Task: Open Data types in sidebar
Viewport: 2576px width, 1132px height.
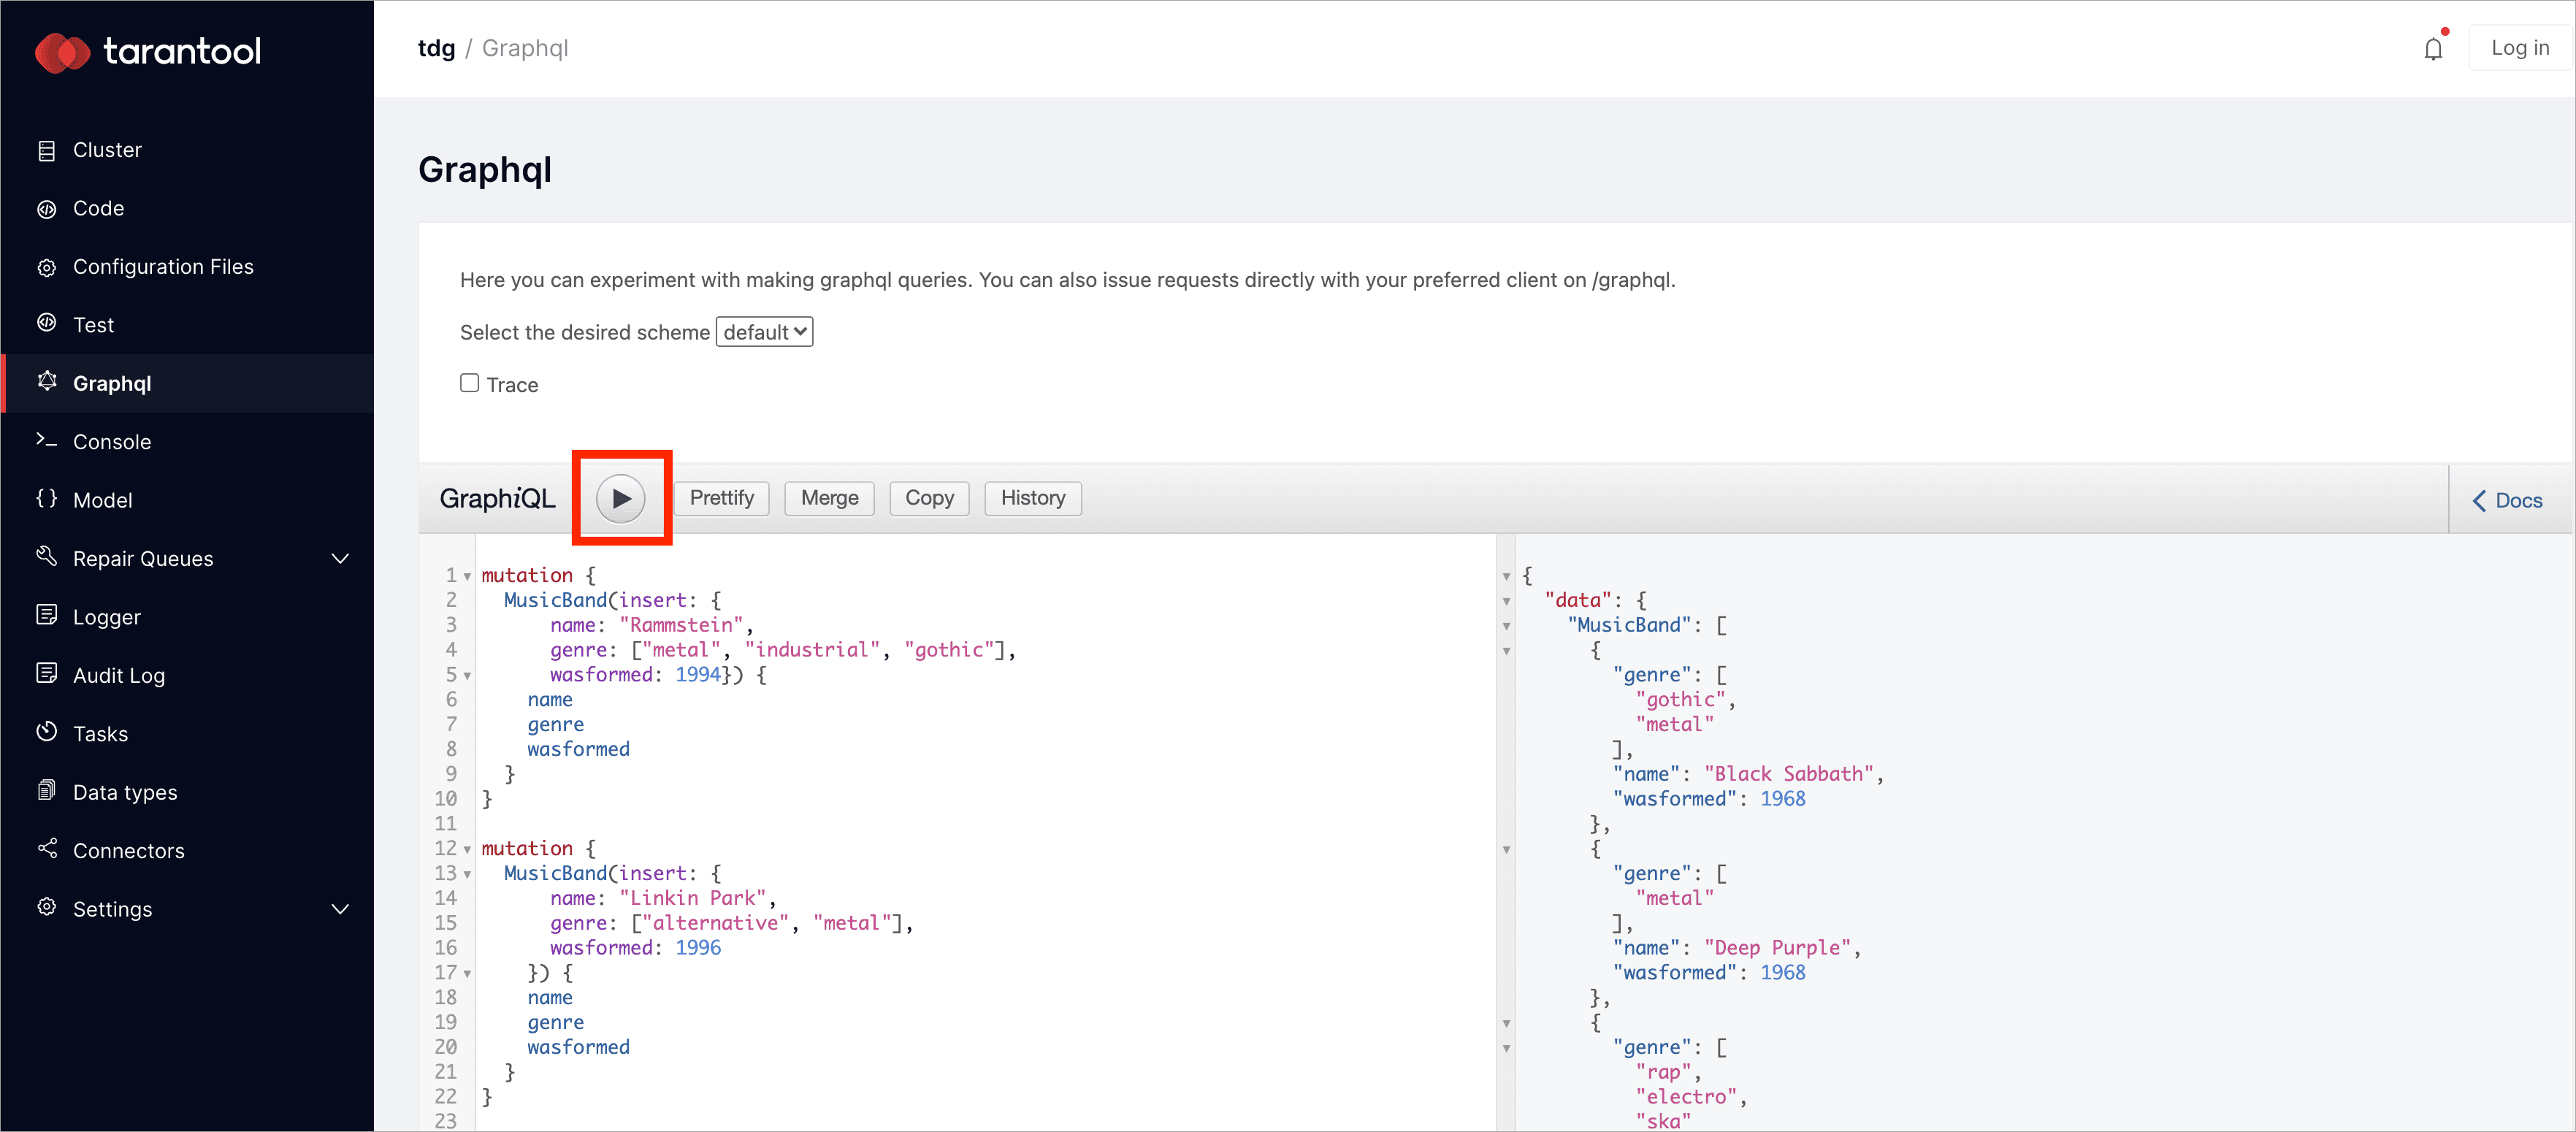Action: (x=188, y=793)
